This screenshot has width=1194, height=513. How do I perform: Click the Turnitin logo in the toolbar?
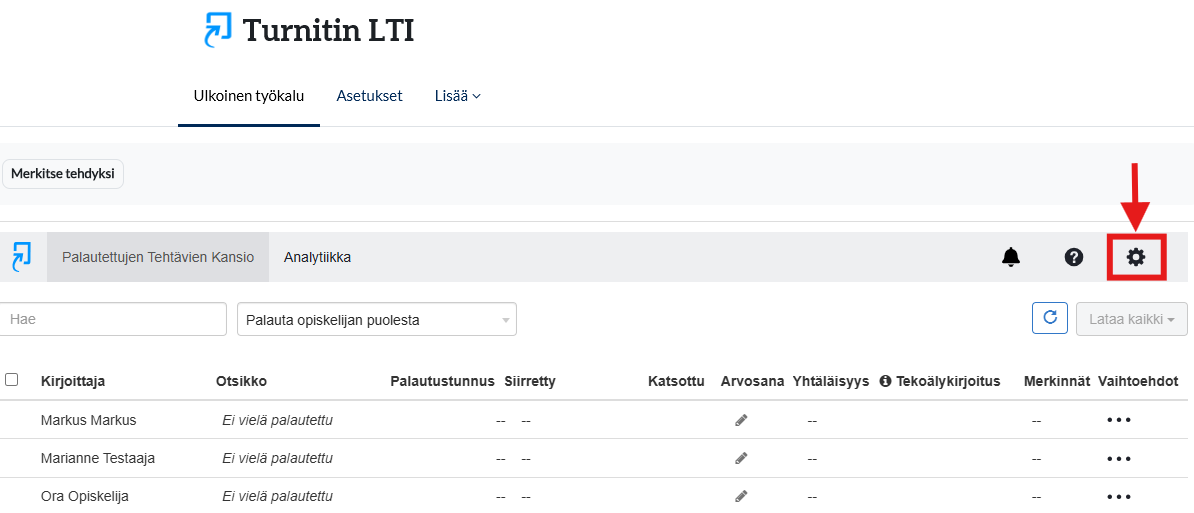click(x=21, y=257)
